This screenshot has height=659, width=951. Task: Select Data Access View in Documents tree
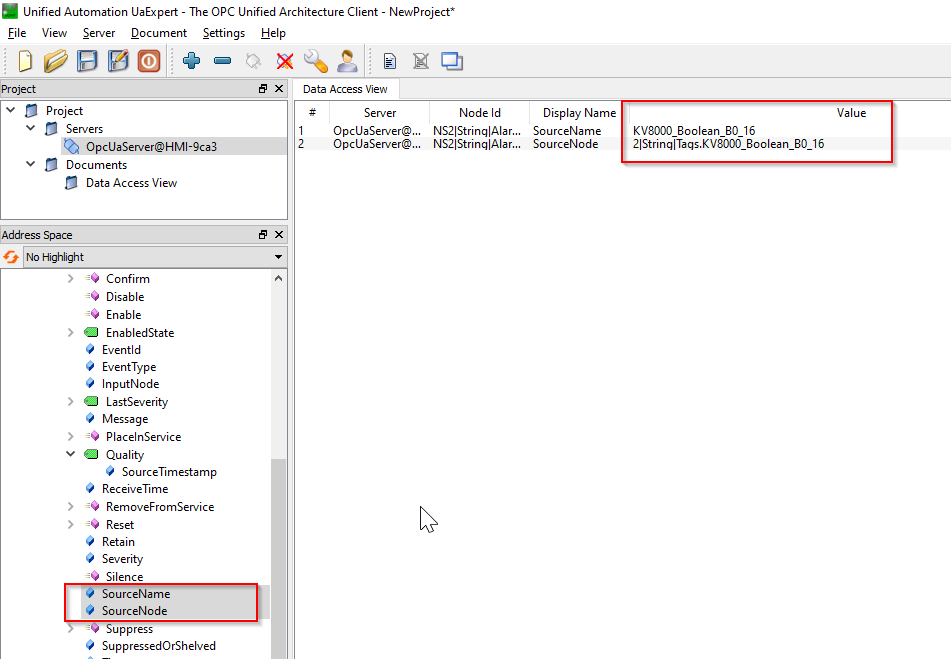(131, 182)
